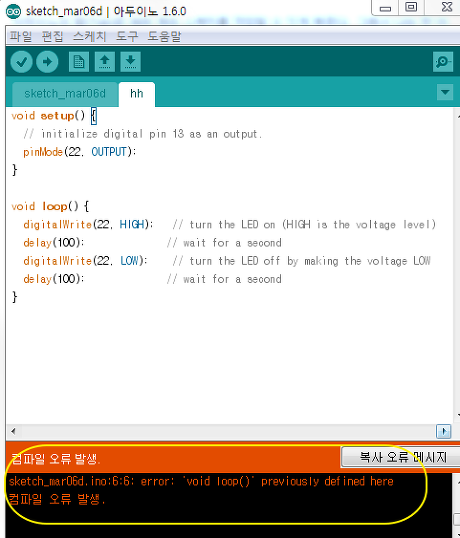Click the '컴파일 오류 발생.' orange status text

click(56, 458)
